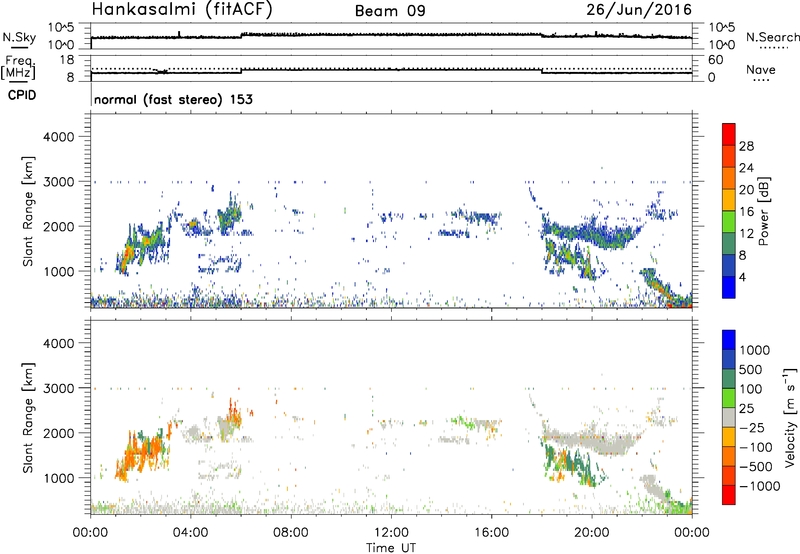Click the Slant Range [km] label of velocity panel
Screen dimensions: 800x554
(x=28, y=418)
